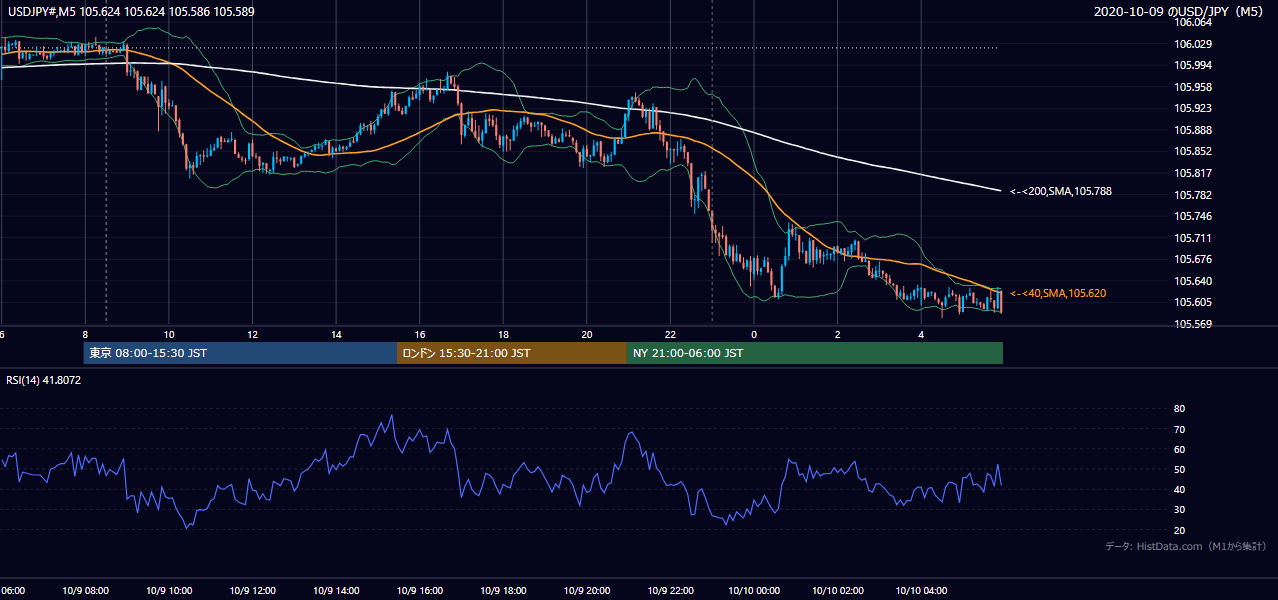Click RSI axis level 40

[1179, 489]
